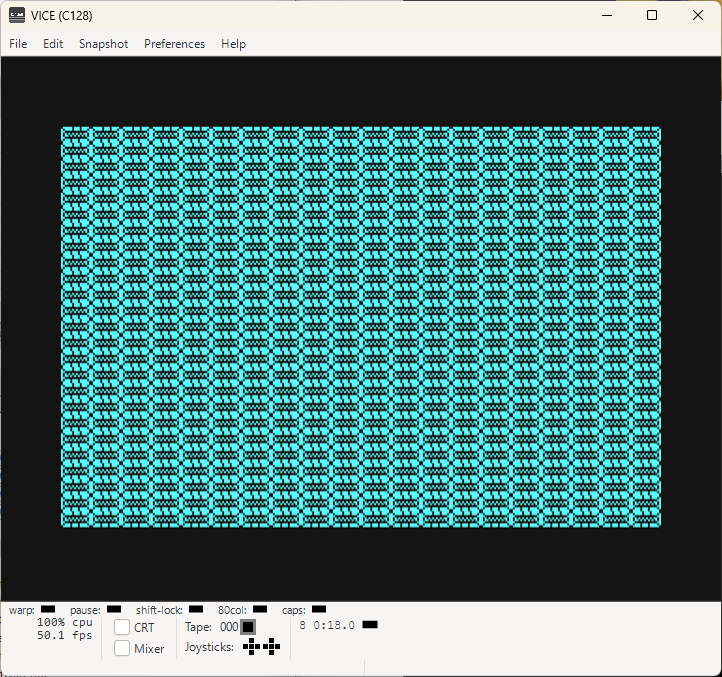This screenshot has width=722, height=677.
Task: Open the Preferences menu
Action: tap(175, 44)
